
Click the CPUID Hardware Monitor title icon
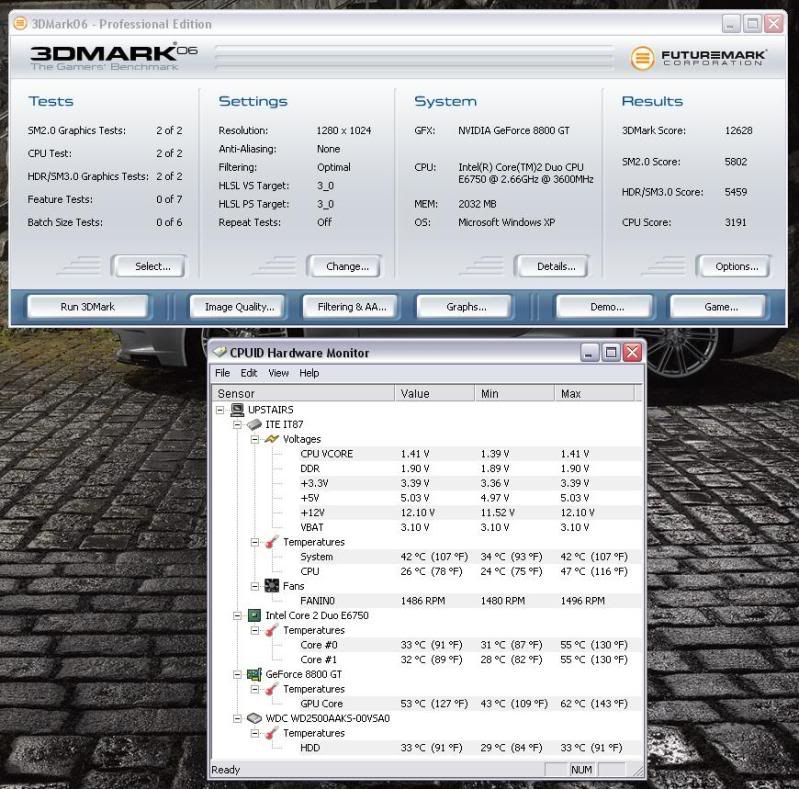pos(220,352)
